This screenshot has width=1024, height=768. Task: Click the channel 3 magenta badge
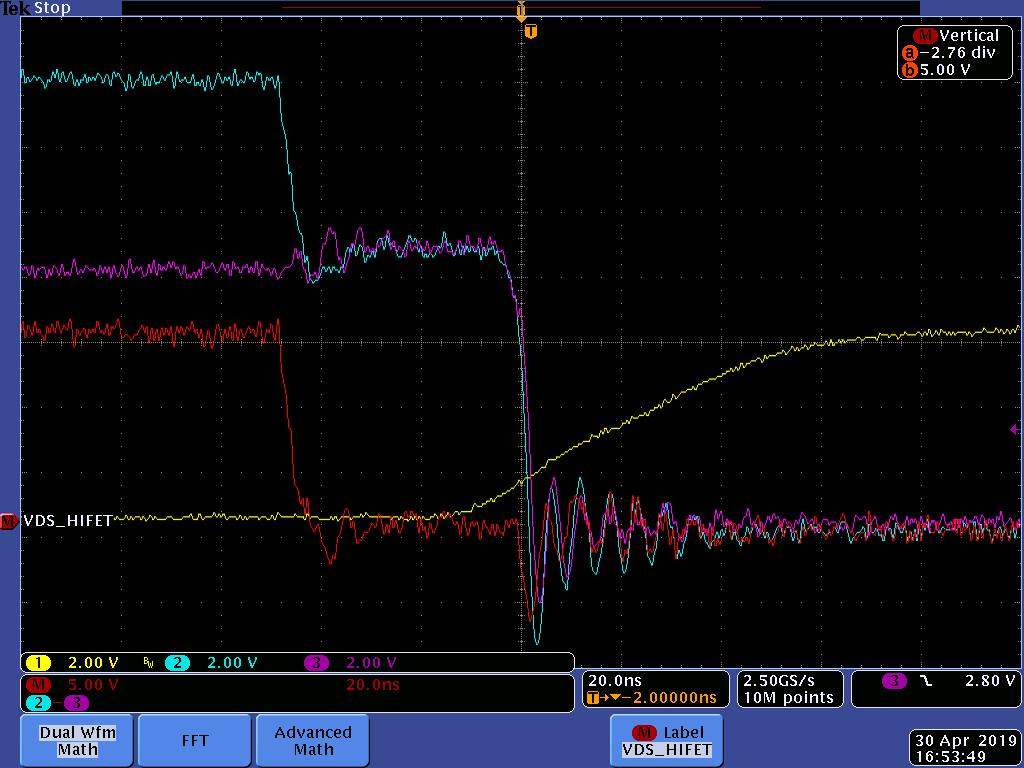(317, 663)
